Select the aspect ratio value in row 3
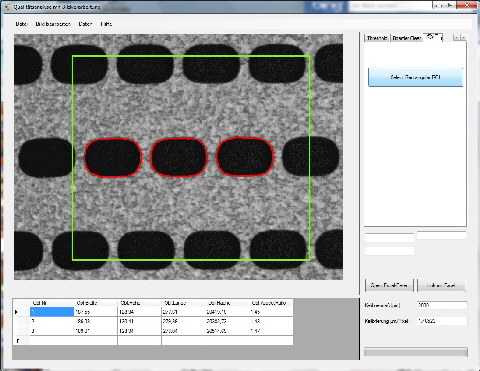 (271, 331)
